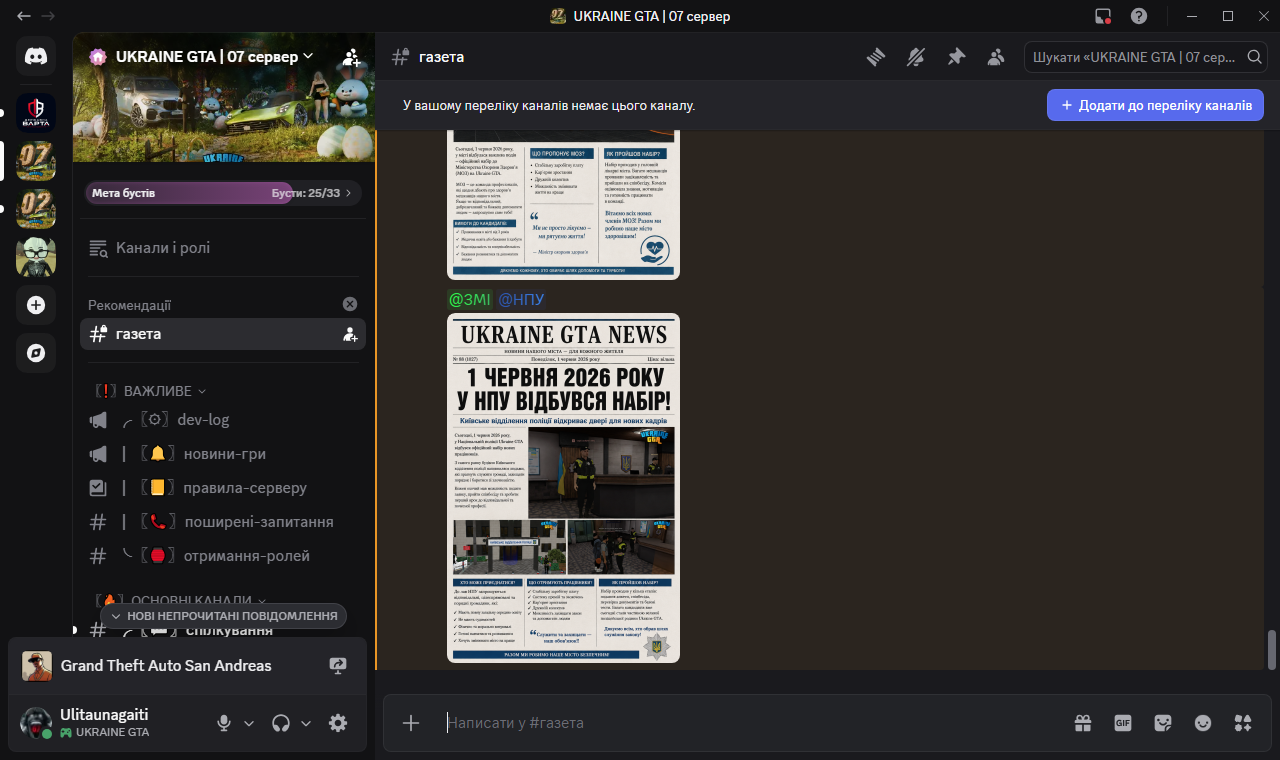
Task: Click Додати до переліку каналів button
Action: [1155, 105]
